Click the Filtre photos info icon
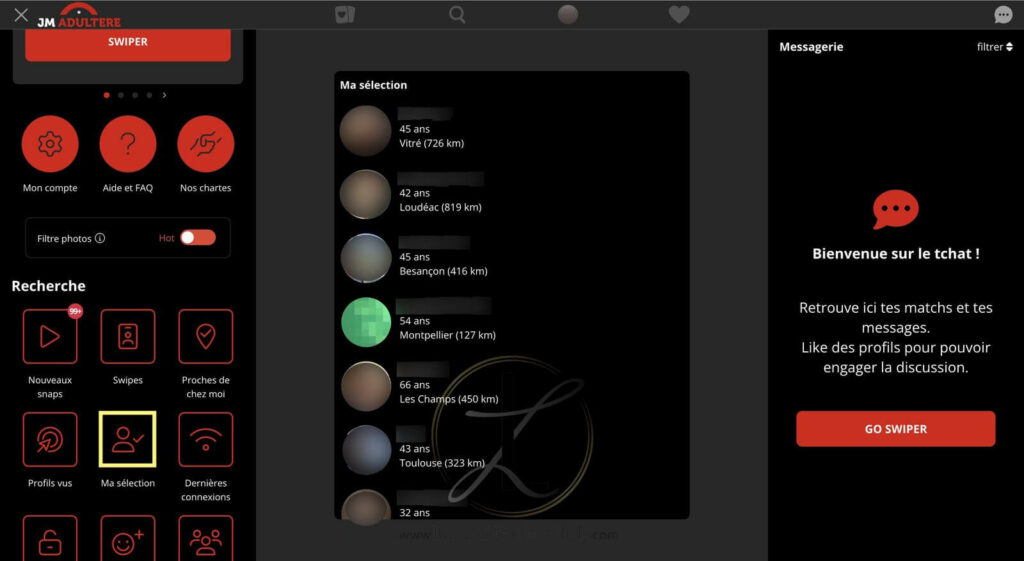 pos(100,238)
